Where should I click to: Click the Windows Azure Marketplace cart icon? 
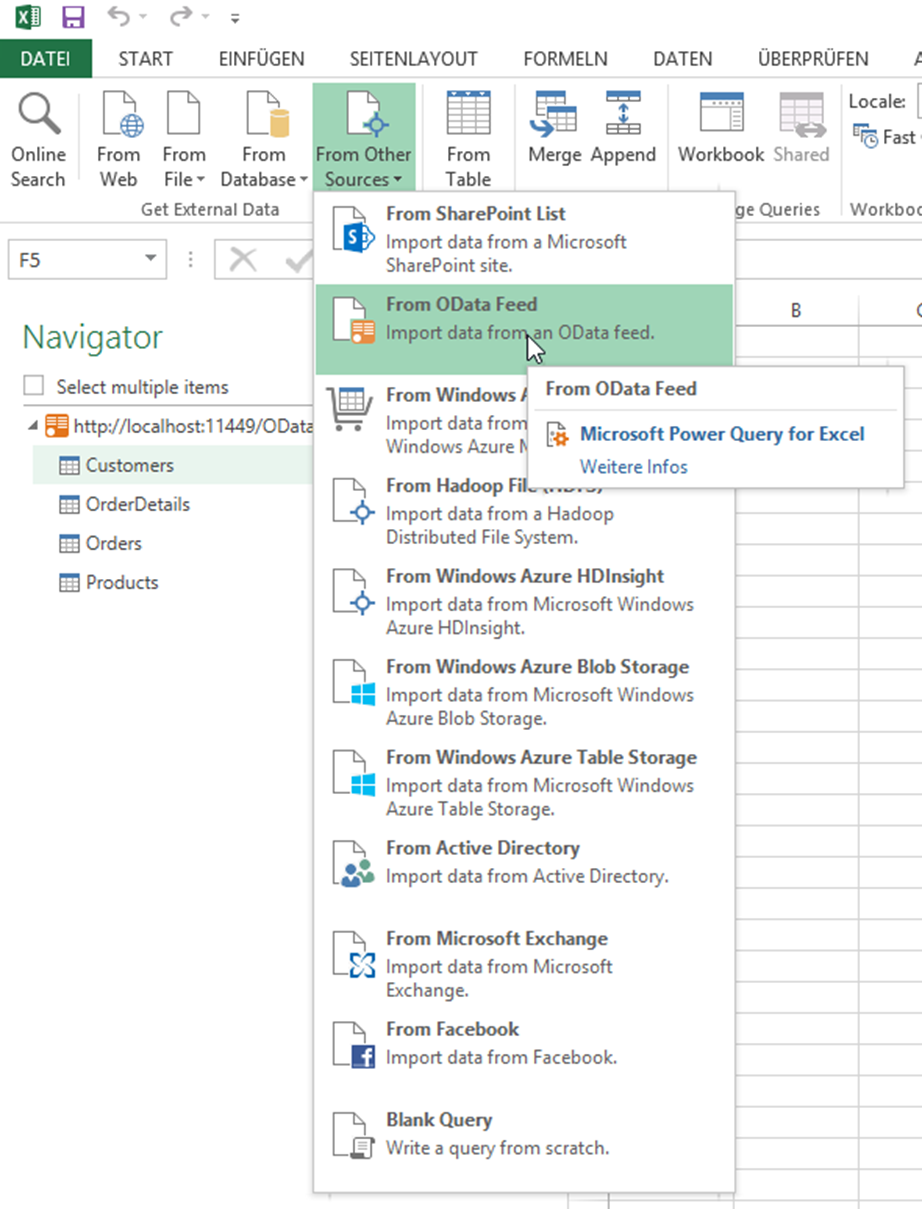click(351, 409)
